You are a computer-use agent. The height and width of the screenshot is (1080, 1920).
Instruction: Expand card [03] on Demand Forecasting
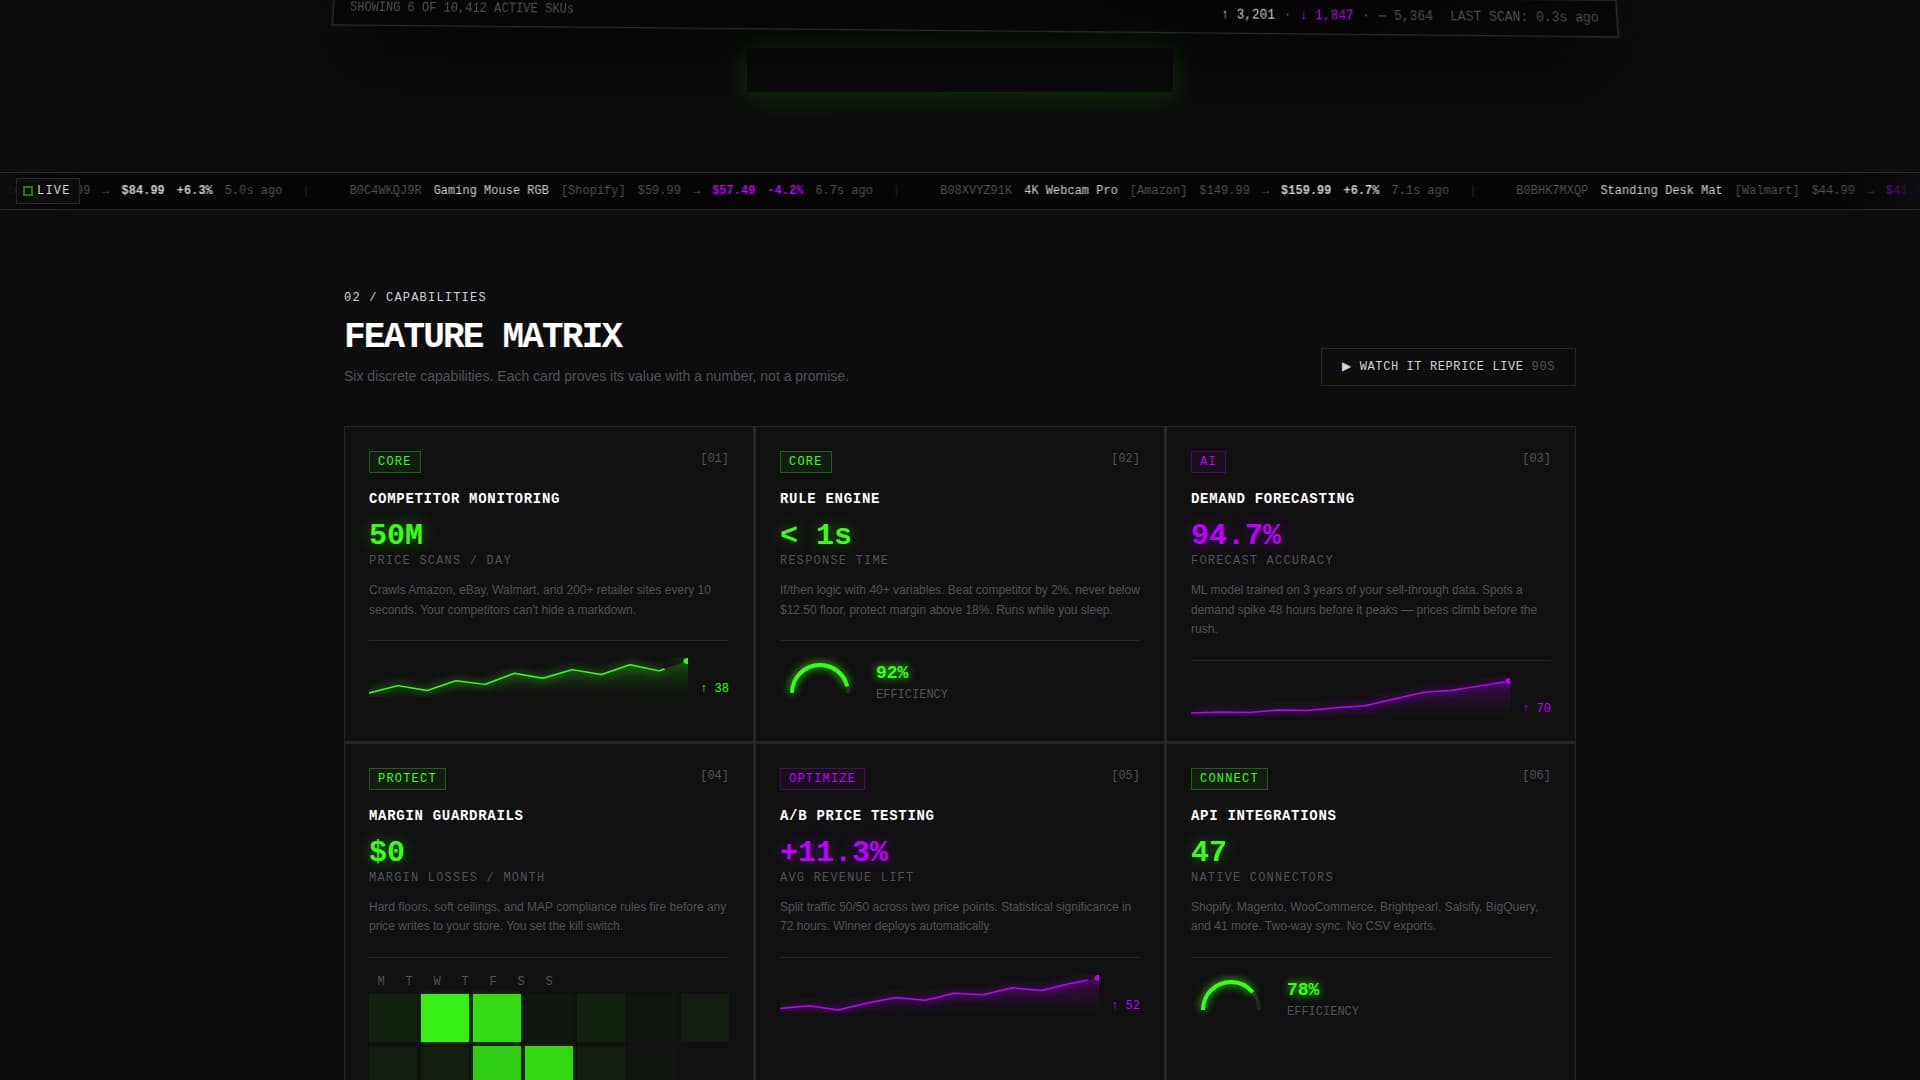click(x=1537, y=458)
